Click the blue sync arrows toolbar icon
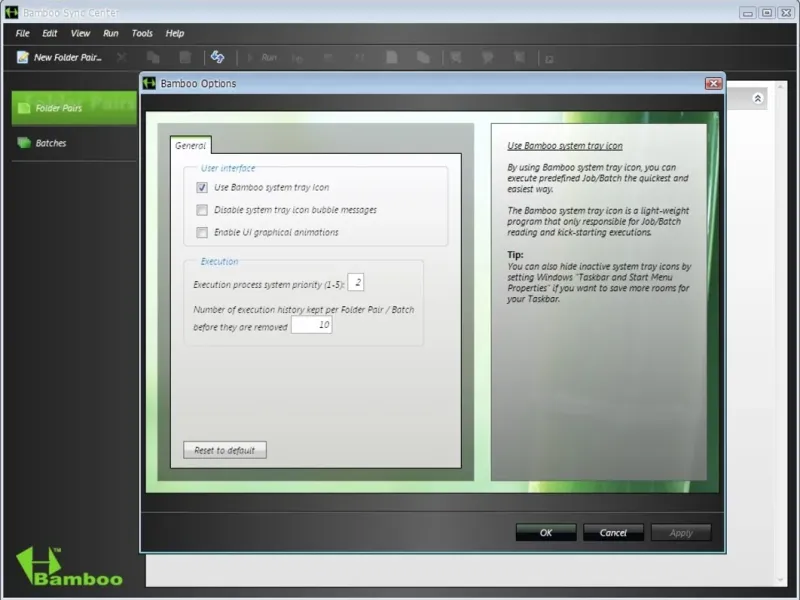800x600 pixels. (x=218, y=57)
